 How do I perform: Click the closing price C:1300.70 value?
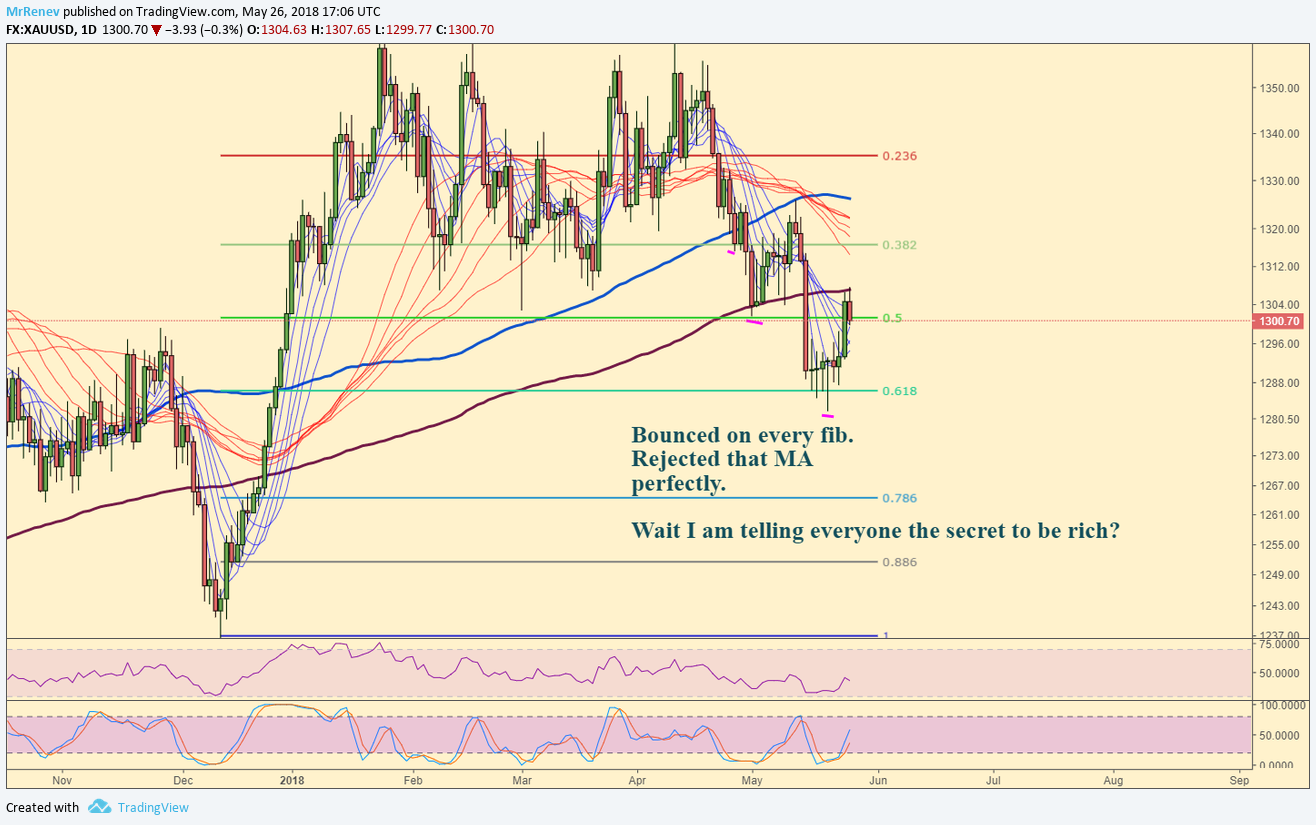click(x=465, y=29)
